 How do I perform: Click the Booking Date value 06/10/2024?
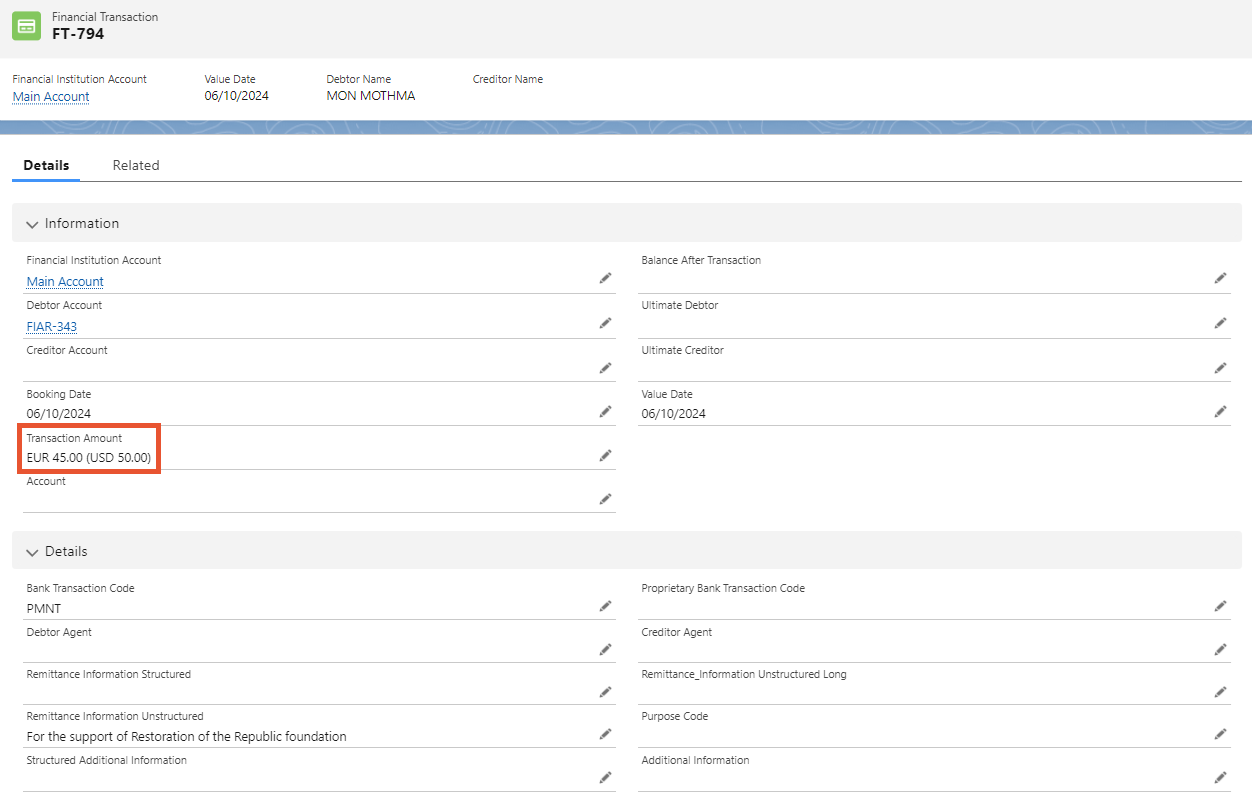(59, 414)
